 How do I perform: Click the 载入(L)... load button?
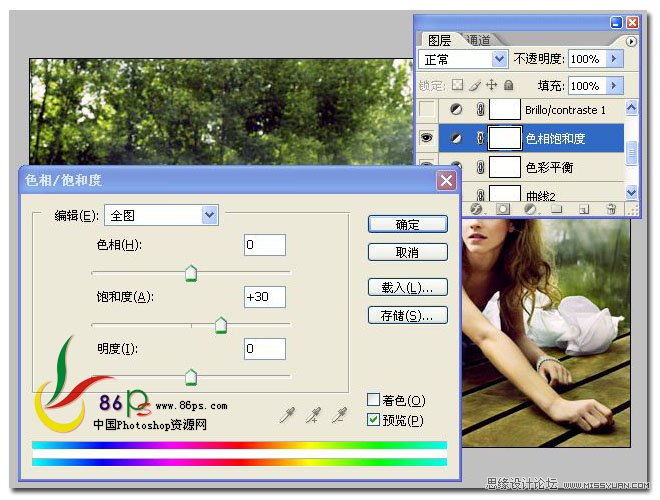[x=407, y=287]
